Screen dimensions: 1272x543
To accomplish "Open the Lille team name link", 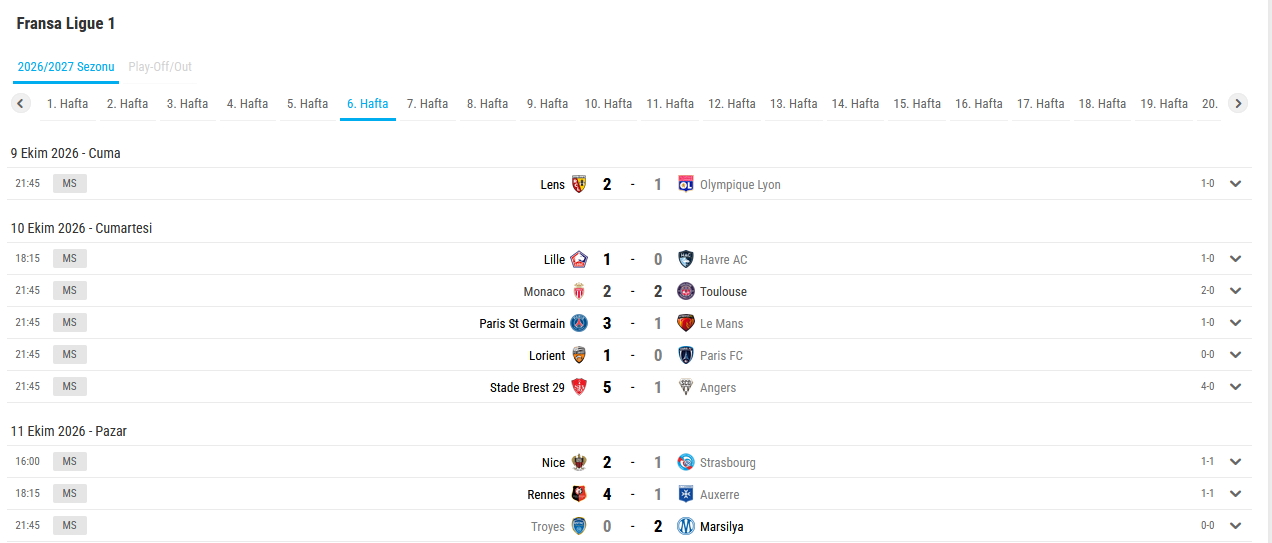I will click(554, 259).
